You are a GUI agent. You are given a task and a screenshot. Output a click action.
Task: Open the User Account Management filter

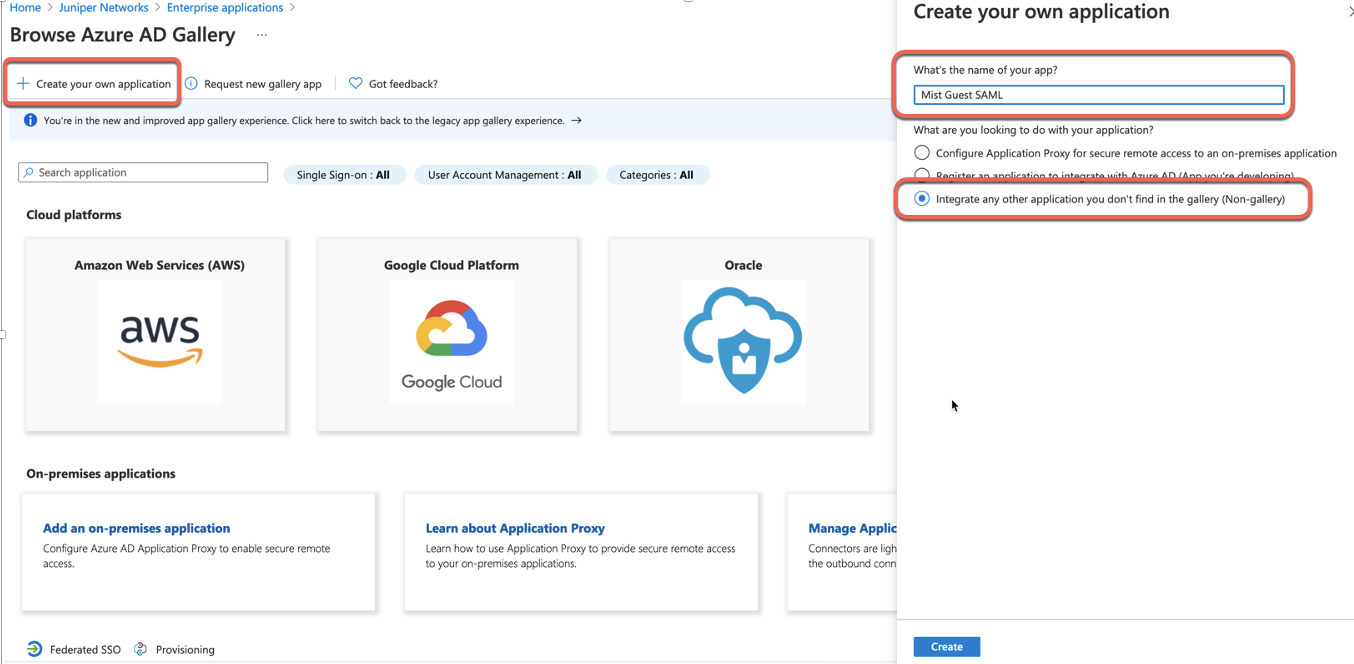[x=504, y=175]
